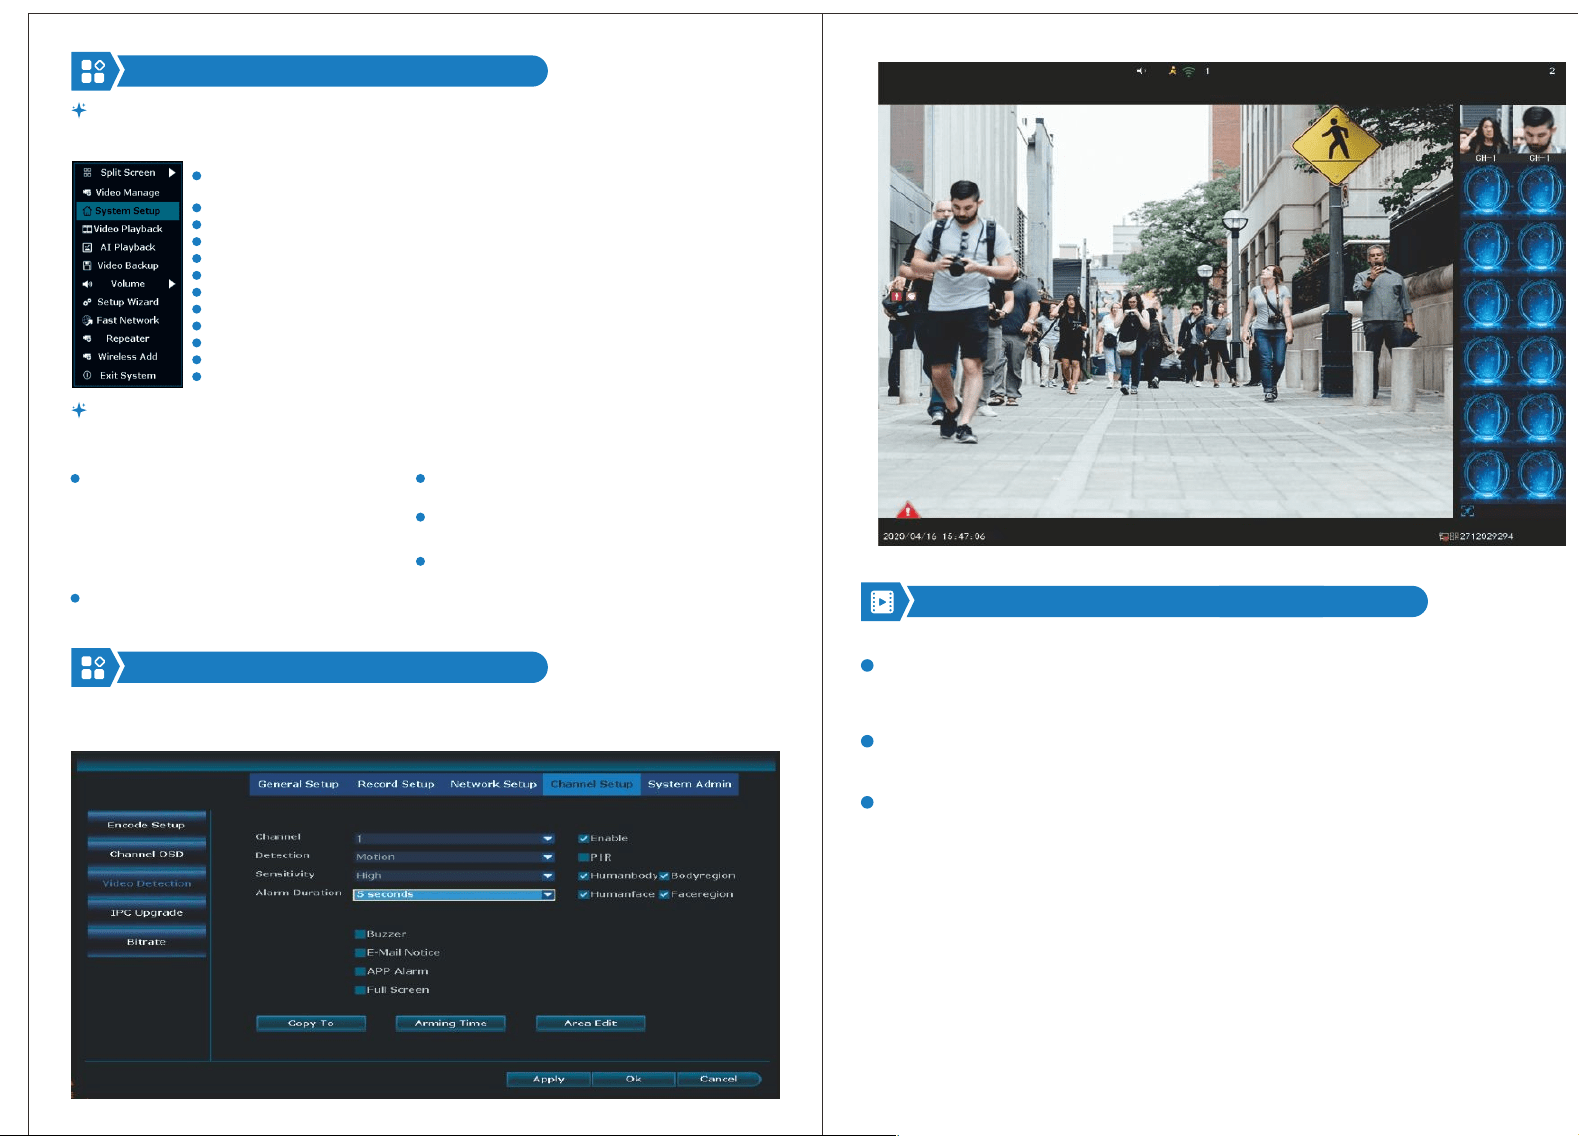Click the Setup Wizard gears icon
1579x1136 pixels.
(x=87, y=302)
